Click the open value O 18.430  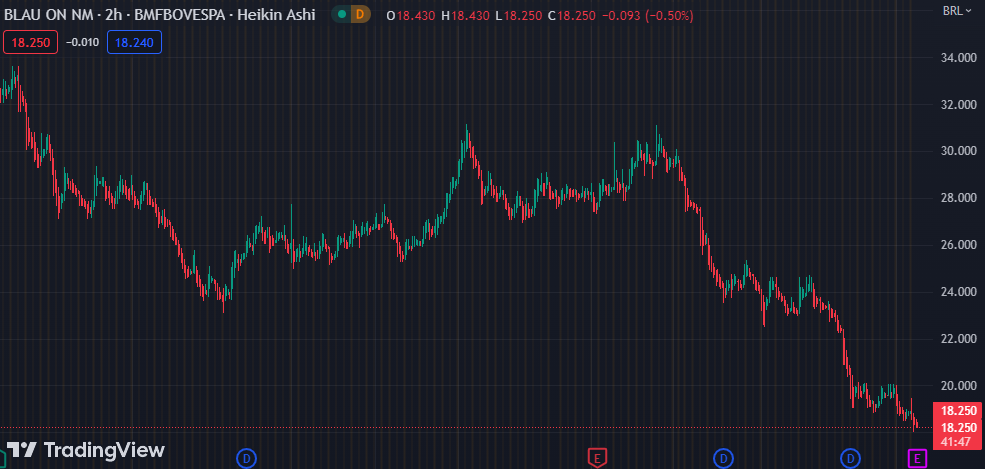pyautogui.click(x=410, y=16)
